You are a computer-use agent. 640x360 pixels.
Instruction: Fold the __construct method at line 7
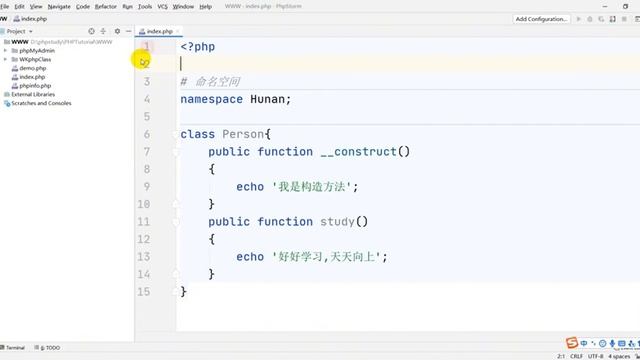pos(176,152)
